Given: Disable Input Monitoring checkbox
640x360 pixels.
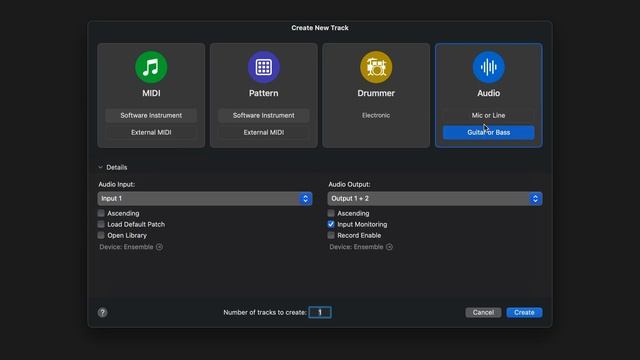Looking at the screenshot, I should 331,224.
